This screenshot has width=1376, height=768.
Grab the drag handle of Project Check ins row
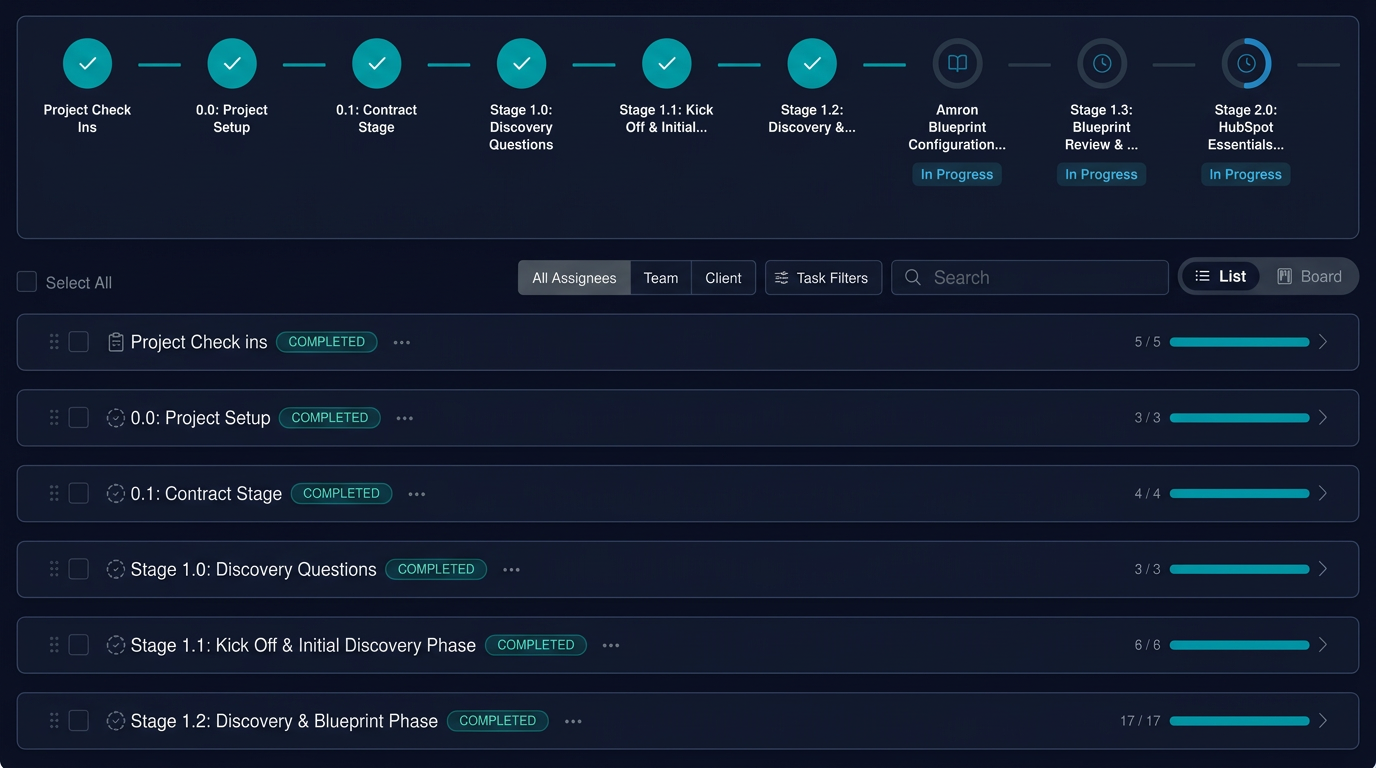[x=54, y=342]
